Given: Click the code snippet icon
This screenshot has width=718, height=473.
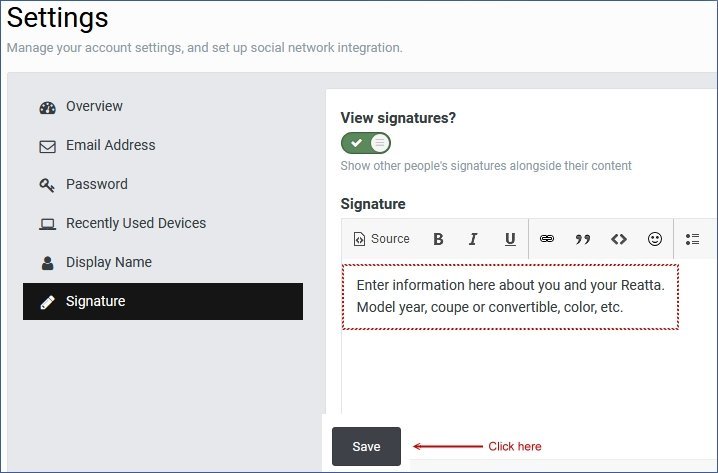Looking at the screenshot, I should (x=619, y=239).
